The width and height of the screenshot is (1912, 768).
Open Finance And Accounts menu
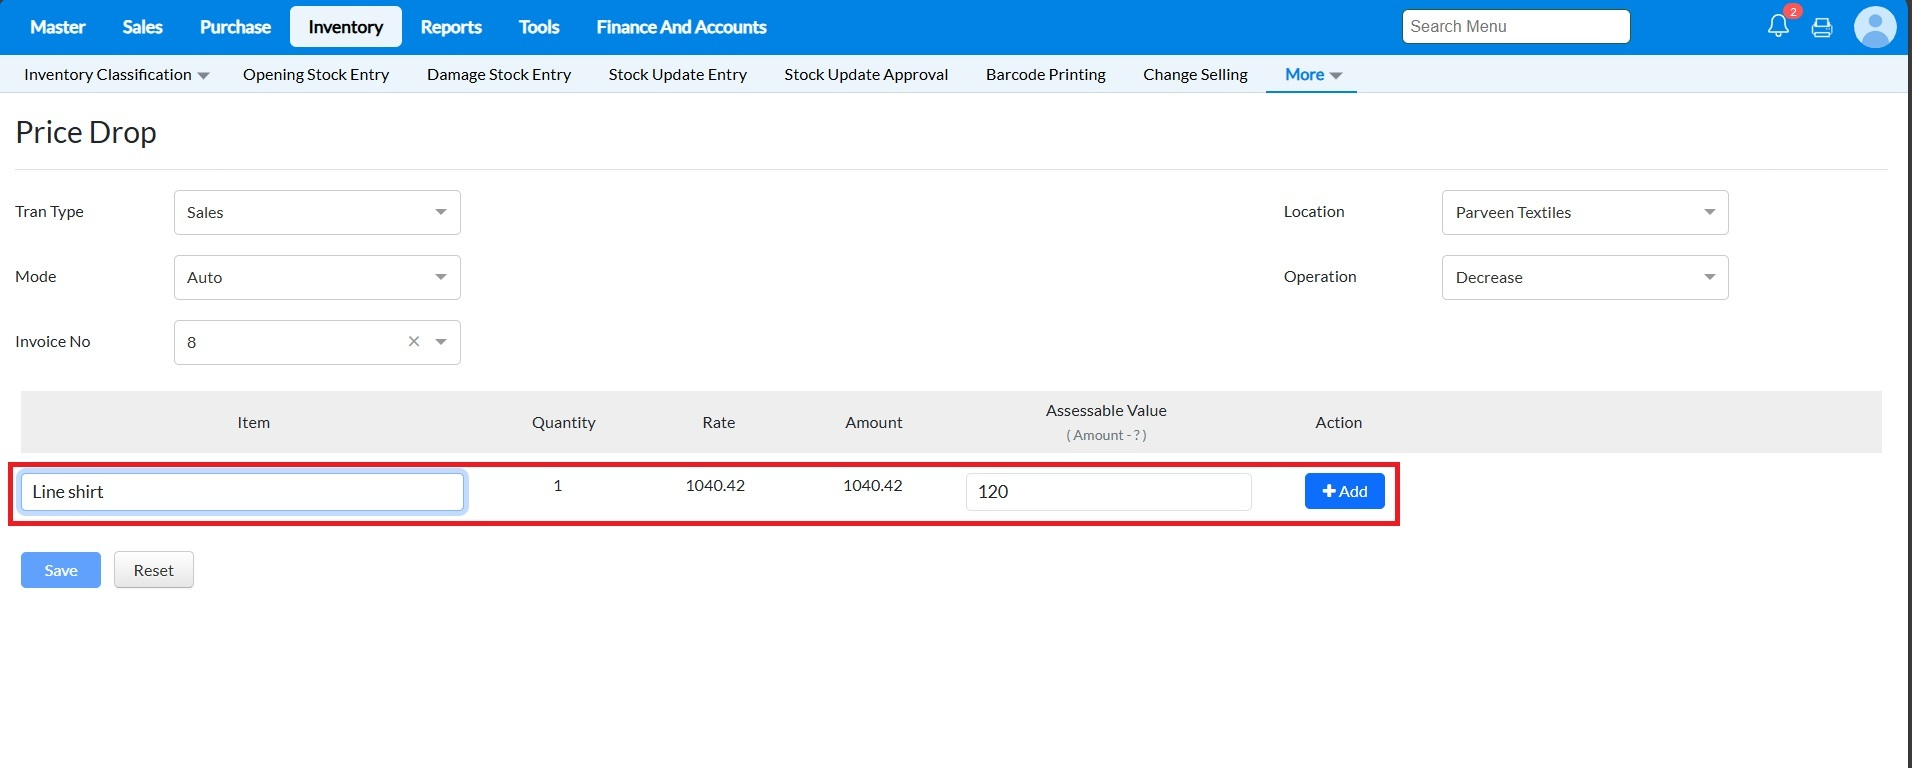pyautogui.click(x=681, y=27)
